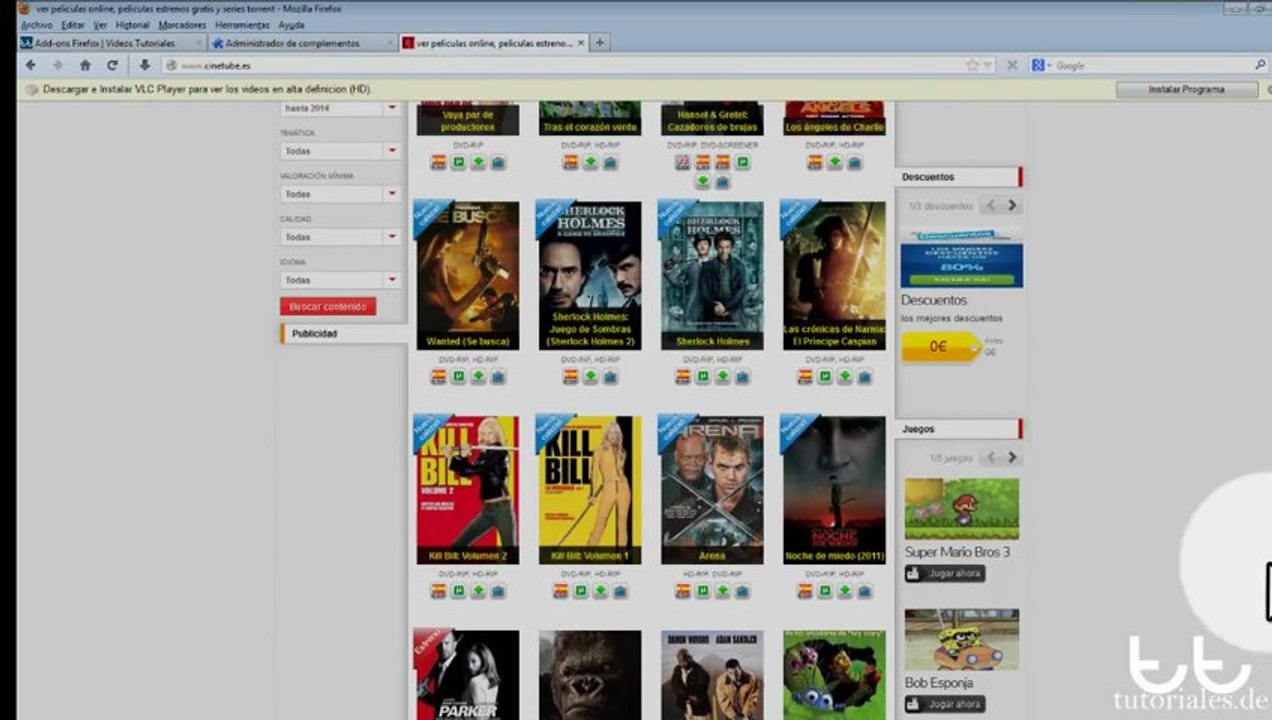Stop loading with the X toolbar button
The width and height of the screenshot is (1272, 720).
pos(1012,65)
